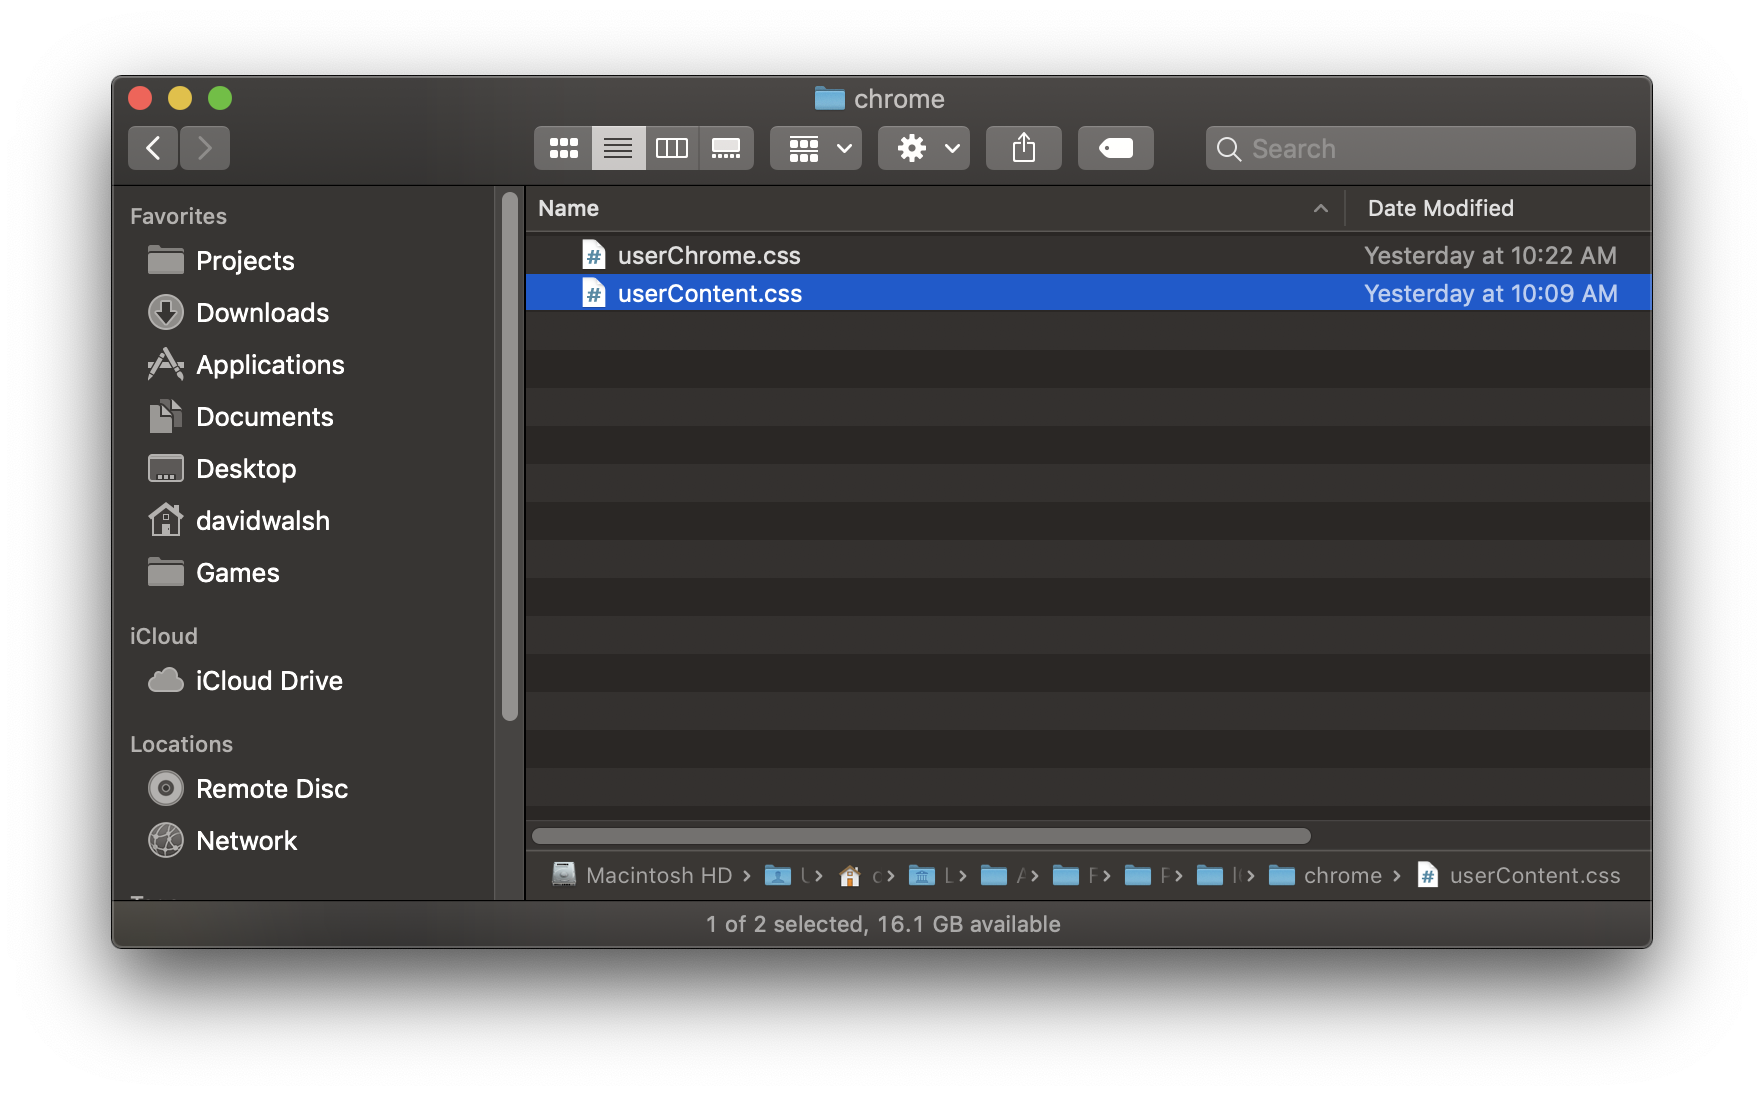Click the userChrome.css file icon

click(x=594, y=255)
